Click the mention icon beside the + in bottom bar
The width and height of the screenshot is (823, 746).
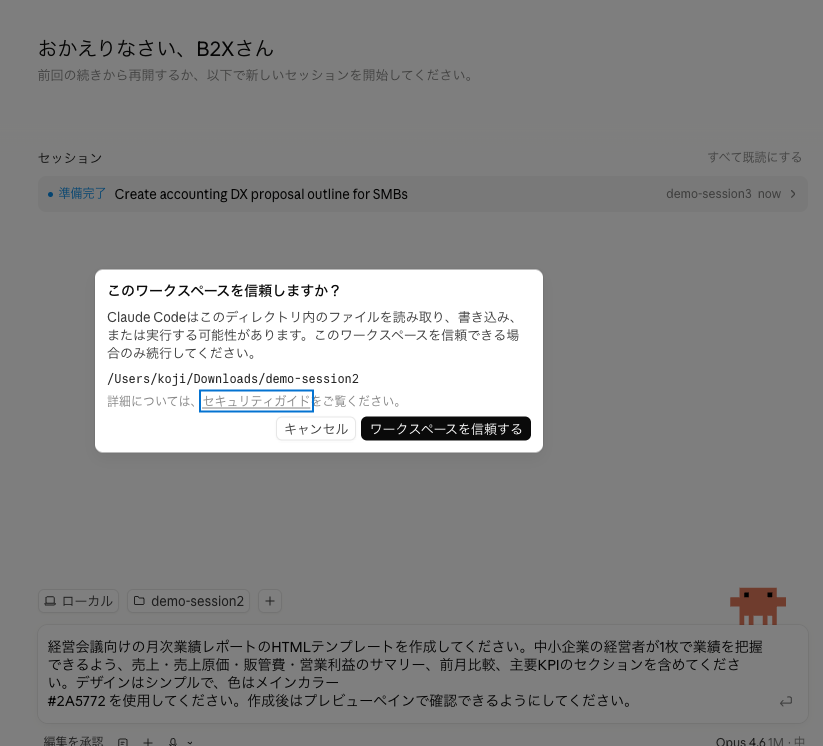[172, 742]
